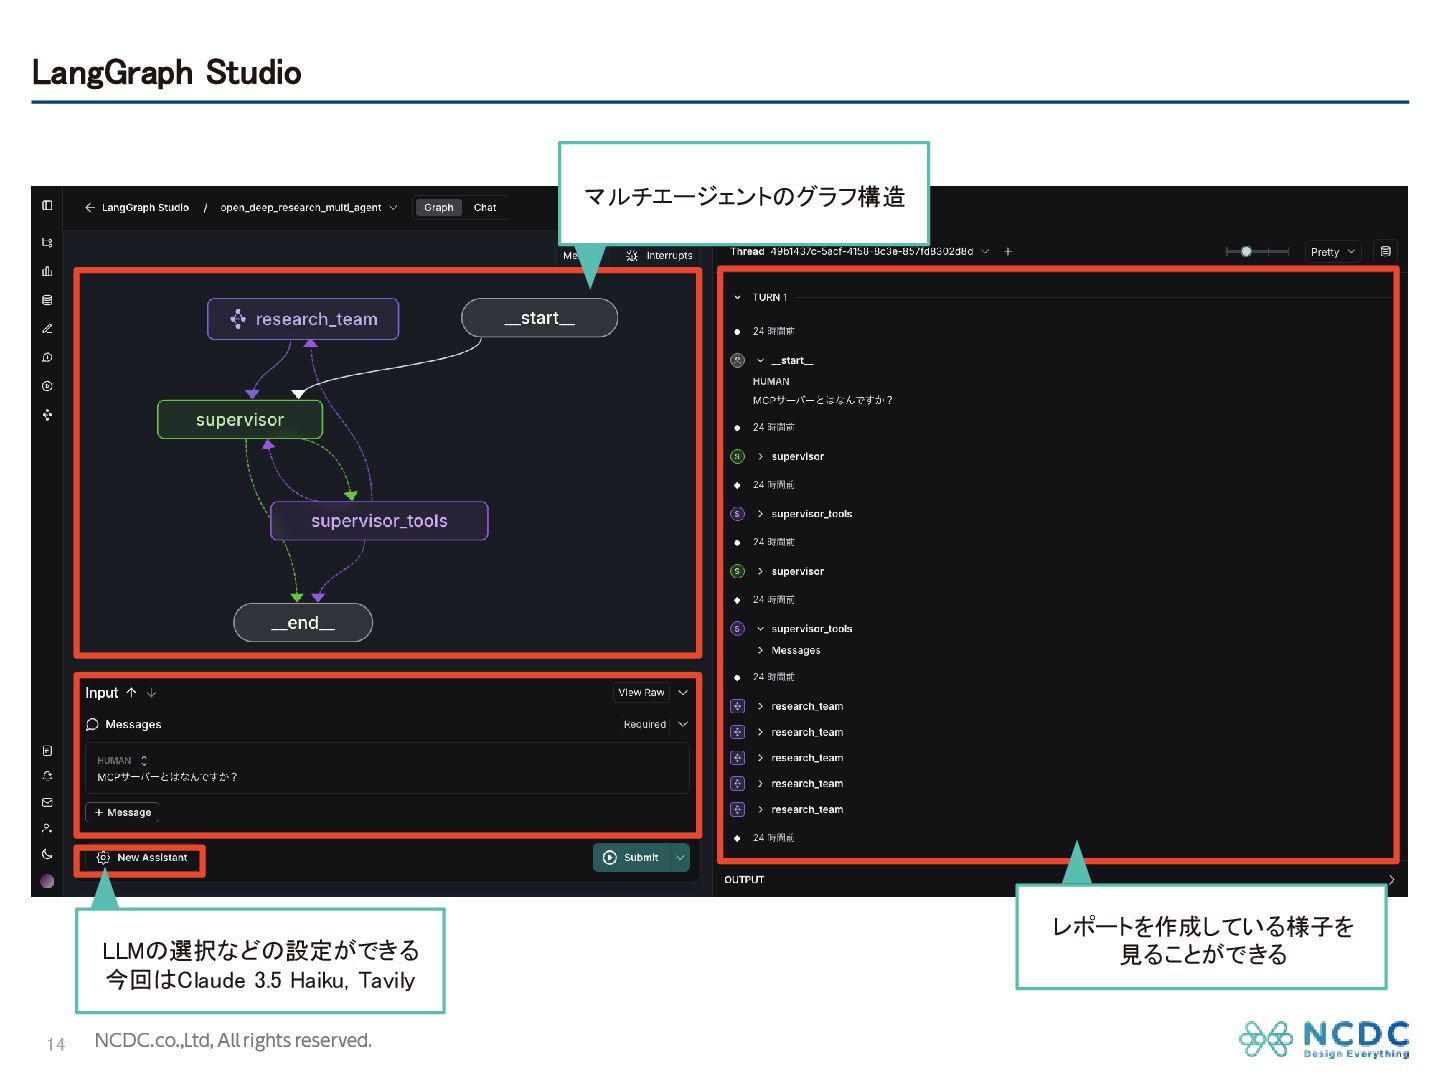
Task: Open the chevron next to View Raw
Action: (683, 692)
